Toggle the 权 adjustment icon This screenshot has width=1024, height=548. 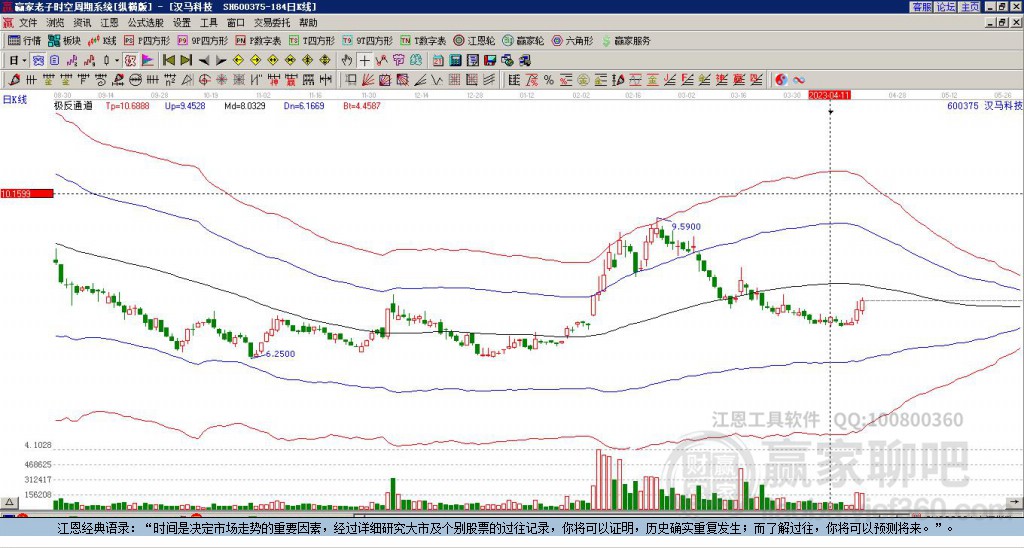click(130, 60)
